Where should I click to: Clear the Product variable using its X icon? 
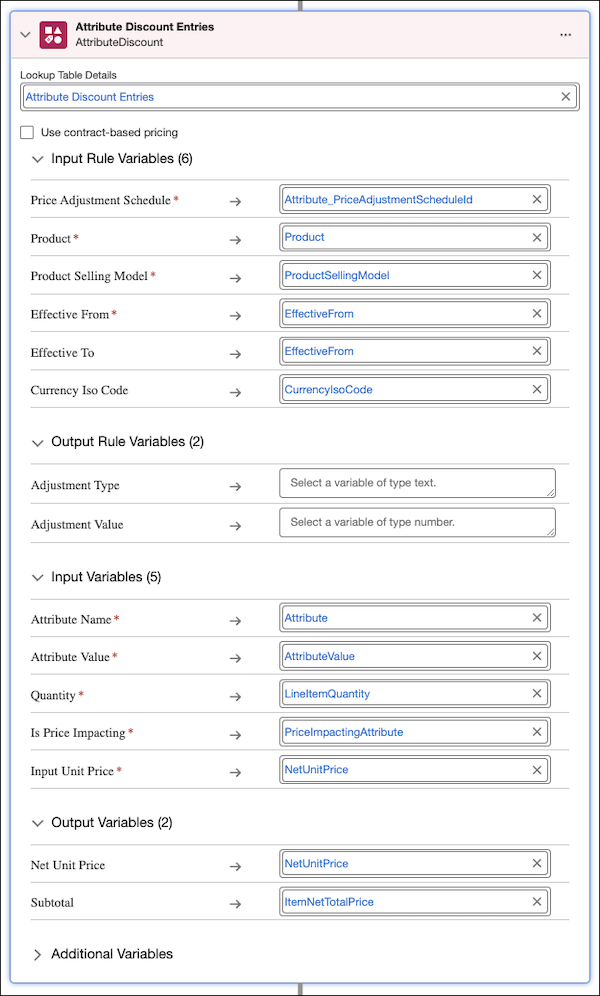[x=537, y=237]
